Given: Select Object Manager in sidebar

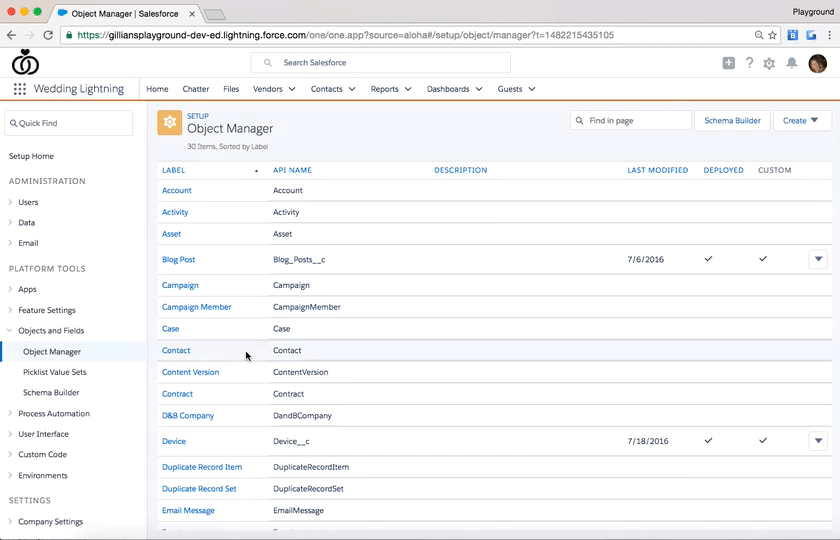Looking at the screenshot, I should 52,351.
